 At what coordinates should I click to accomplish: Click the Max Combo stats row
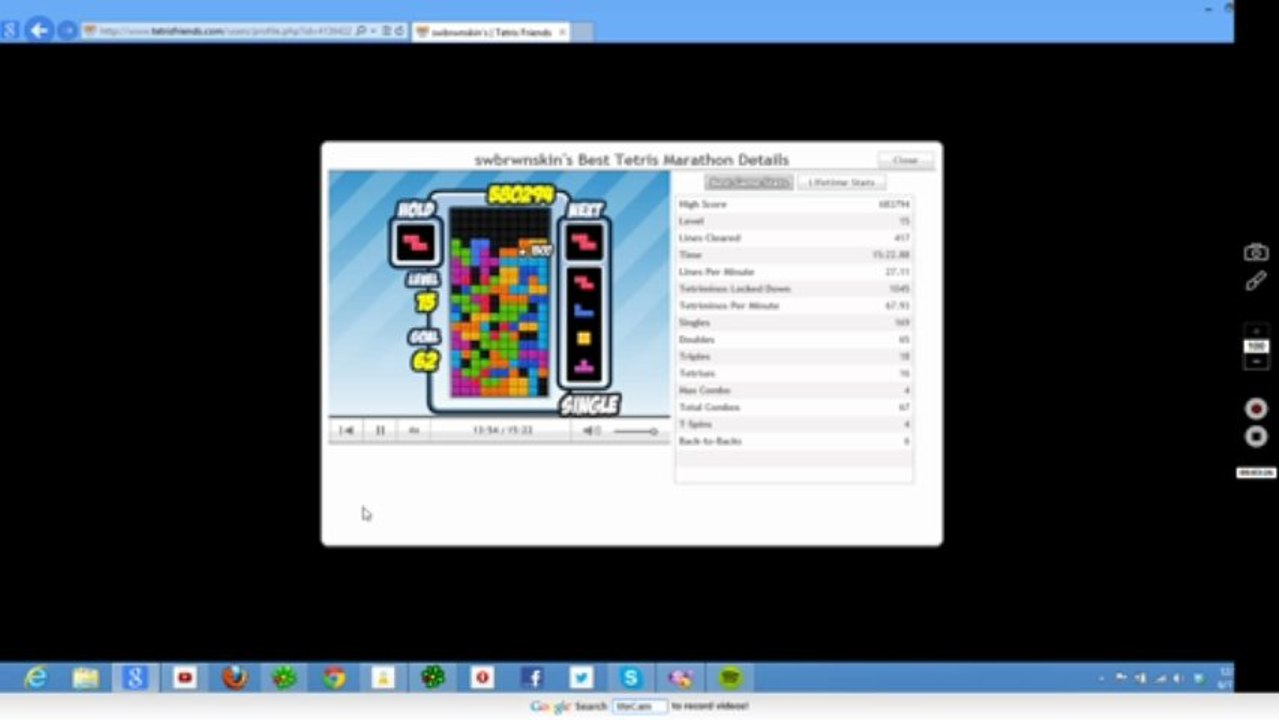[794, 390]
